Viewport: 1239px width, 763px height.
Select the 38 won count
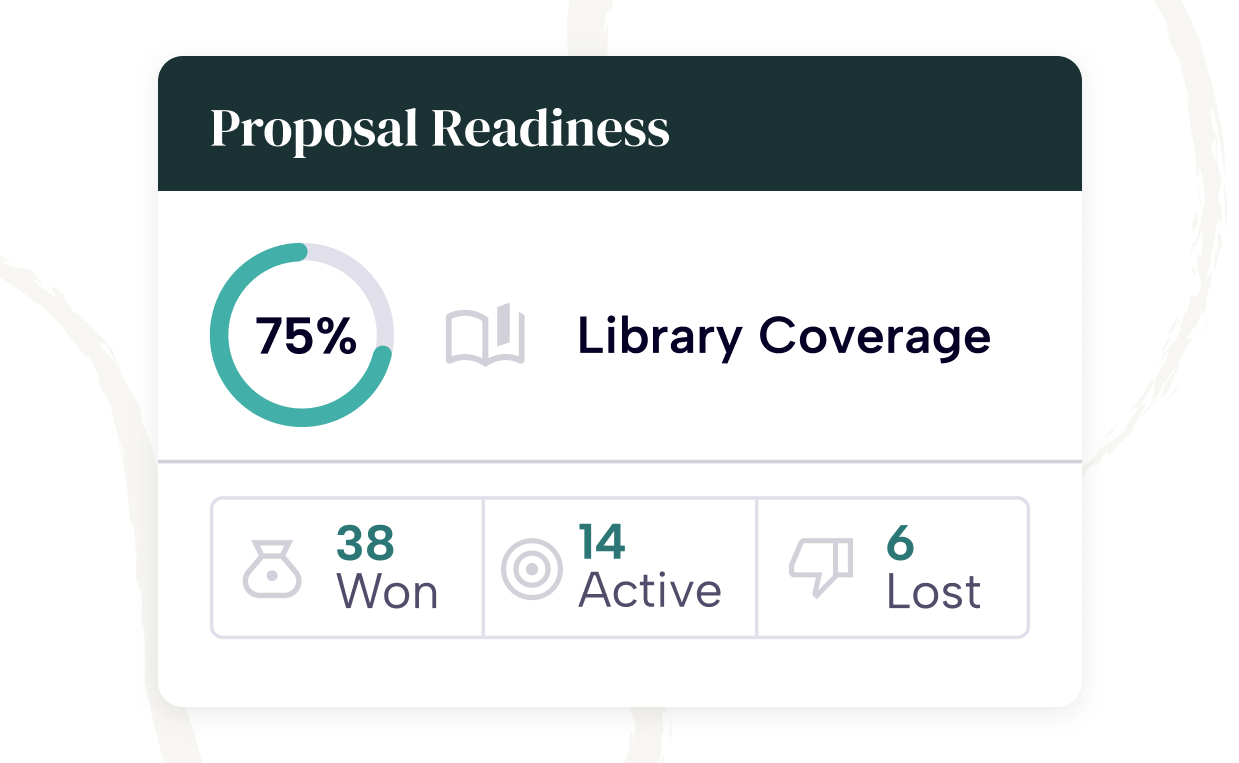[x=365, y=543]
